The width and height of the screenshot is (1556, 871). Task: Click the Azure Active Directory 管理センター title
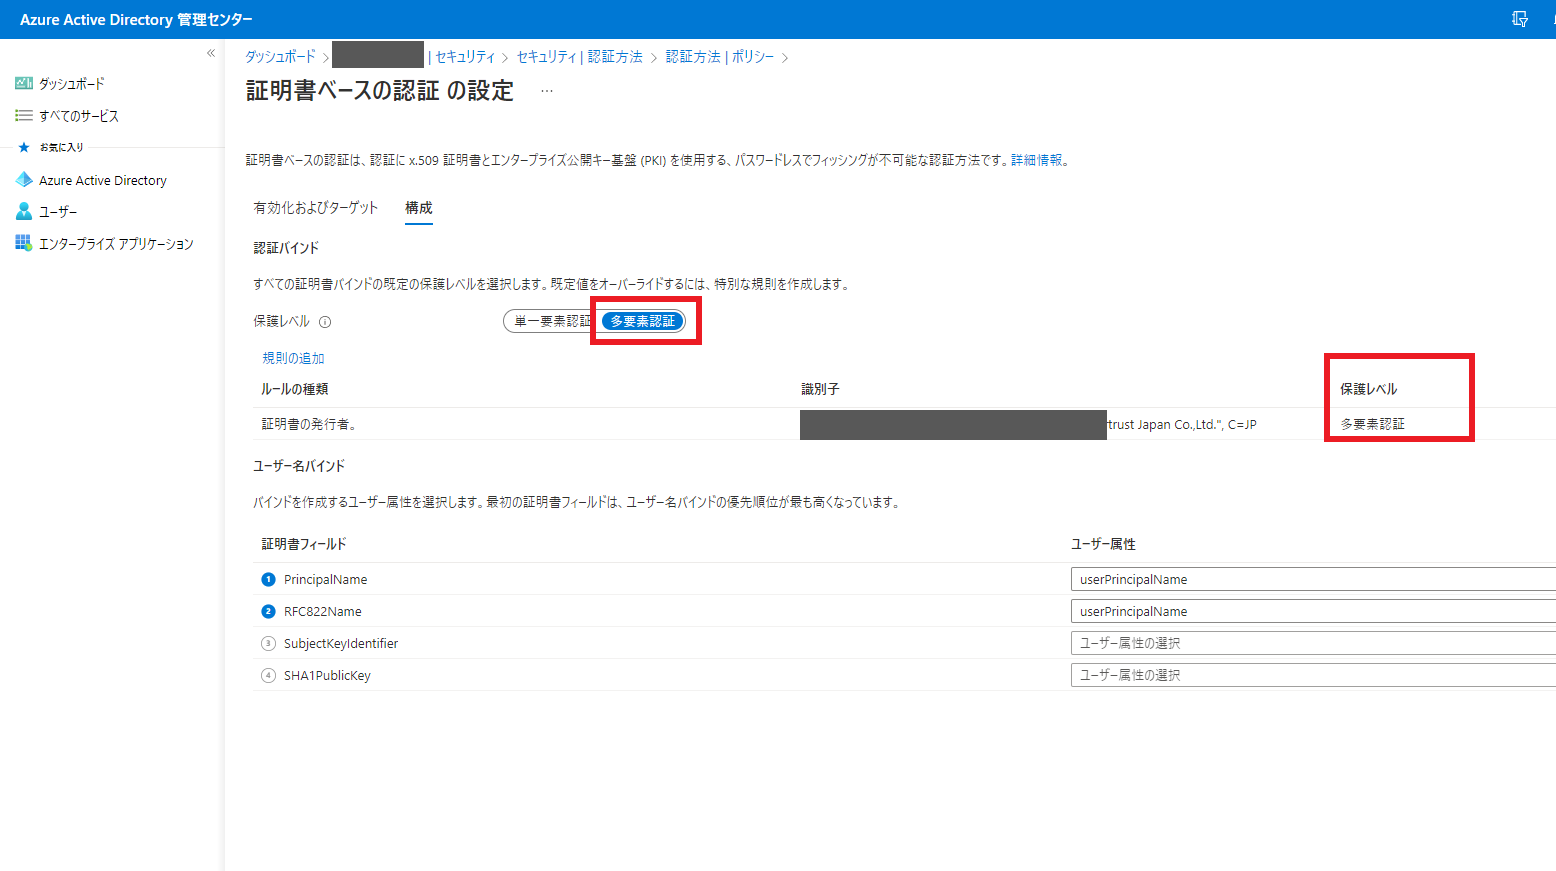(136, 19)
